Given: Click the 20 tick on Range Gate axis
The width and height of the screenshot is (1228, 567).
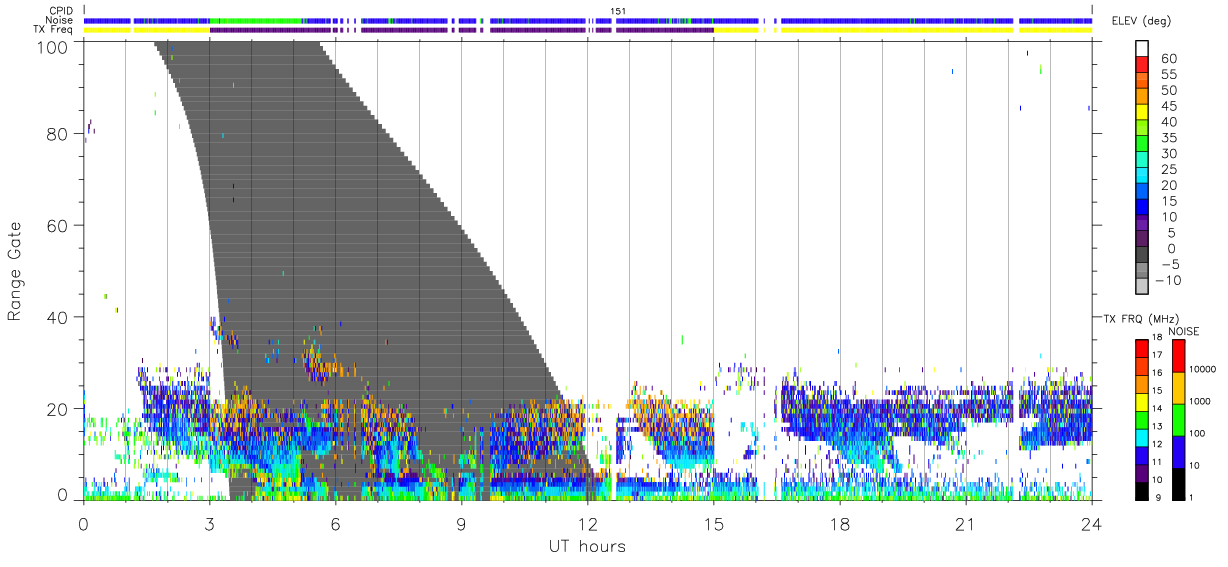Looking at the screenshot, I should point(57,409).
